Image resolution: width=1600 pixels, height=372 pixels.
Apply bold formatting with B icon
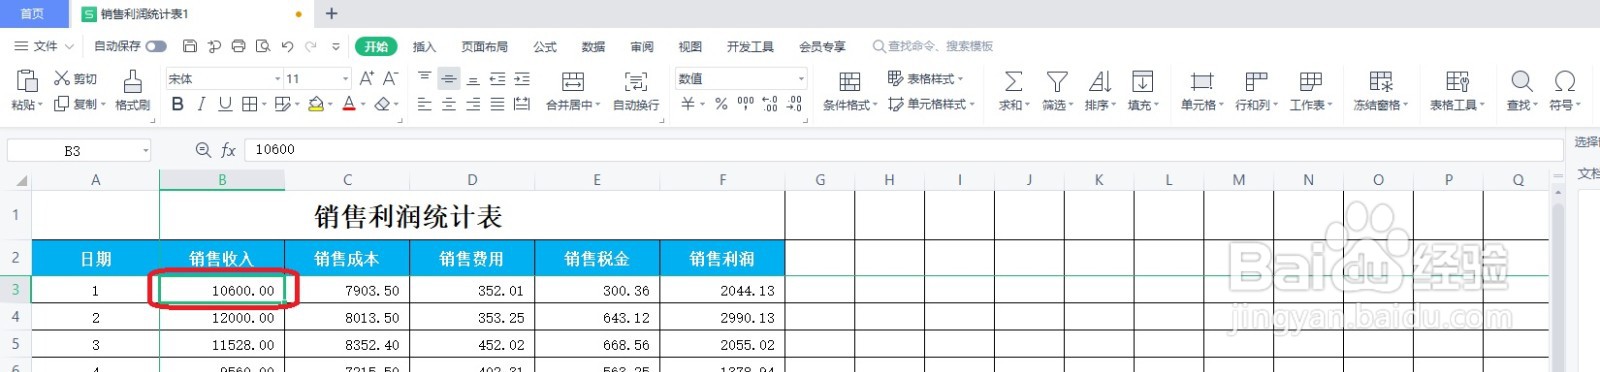pyautogui.click(x=178, y=104)
